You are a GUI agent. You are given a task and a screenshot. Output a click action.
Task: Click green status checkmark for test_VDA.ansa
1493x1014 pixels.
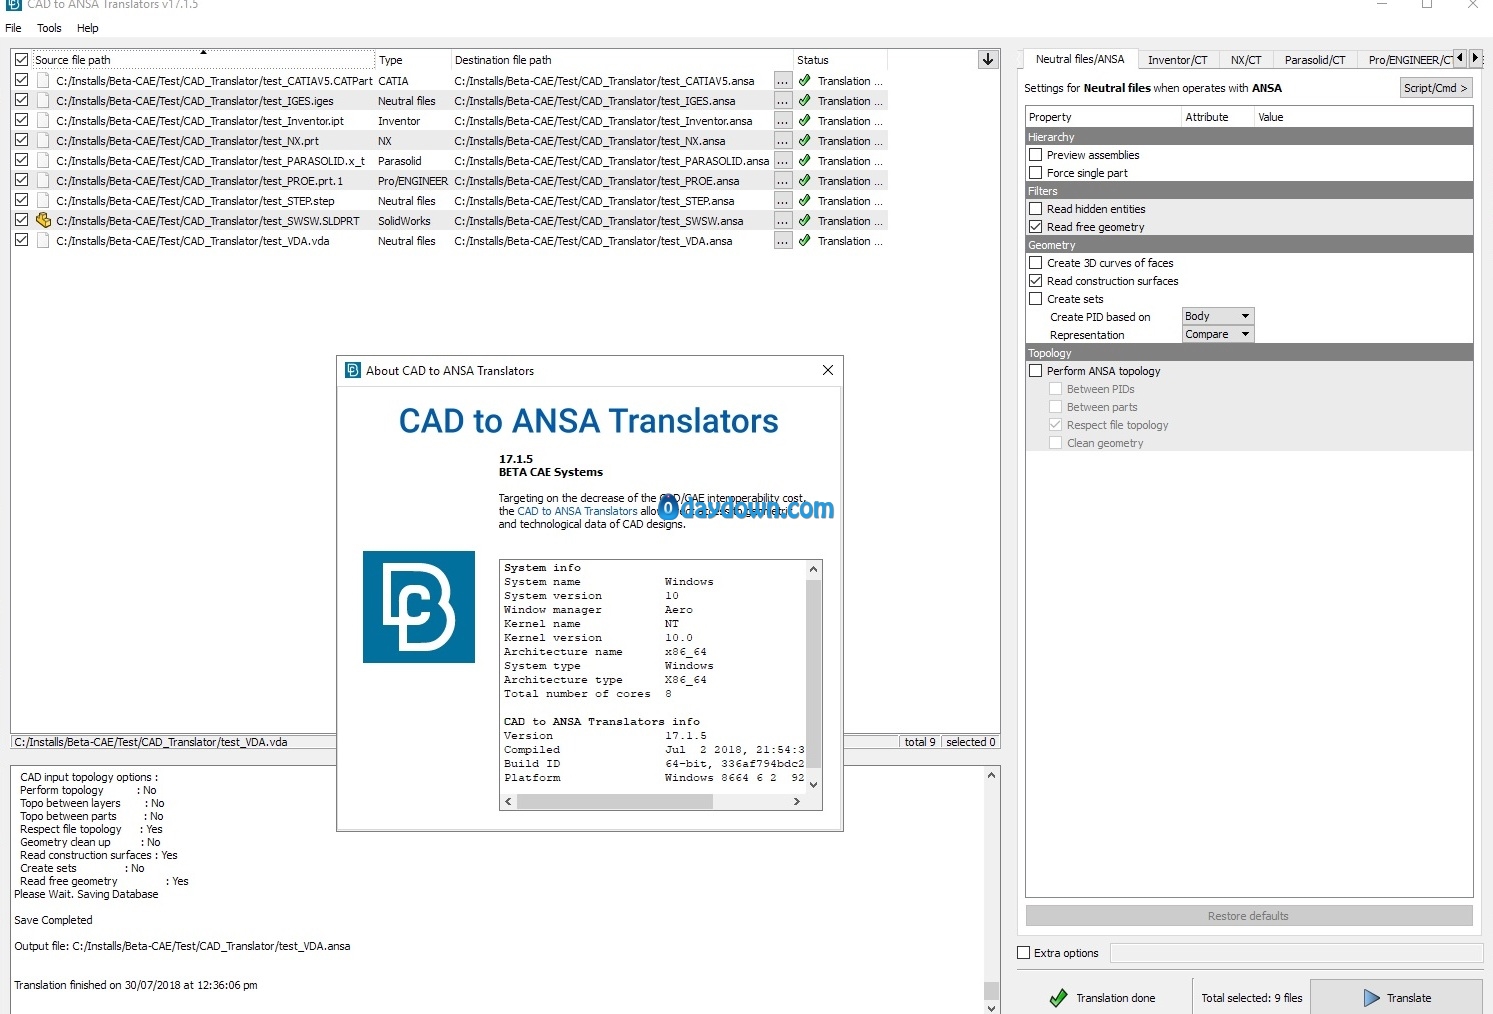[804, 240]
